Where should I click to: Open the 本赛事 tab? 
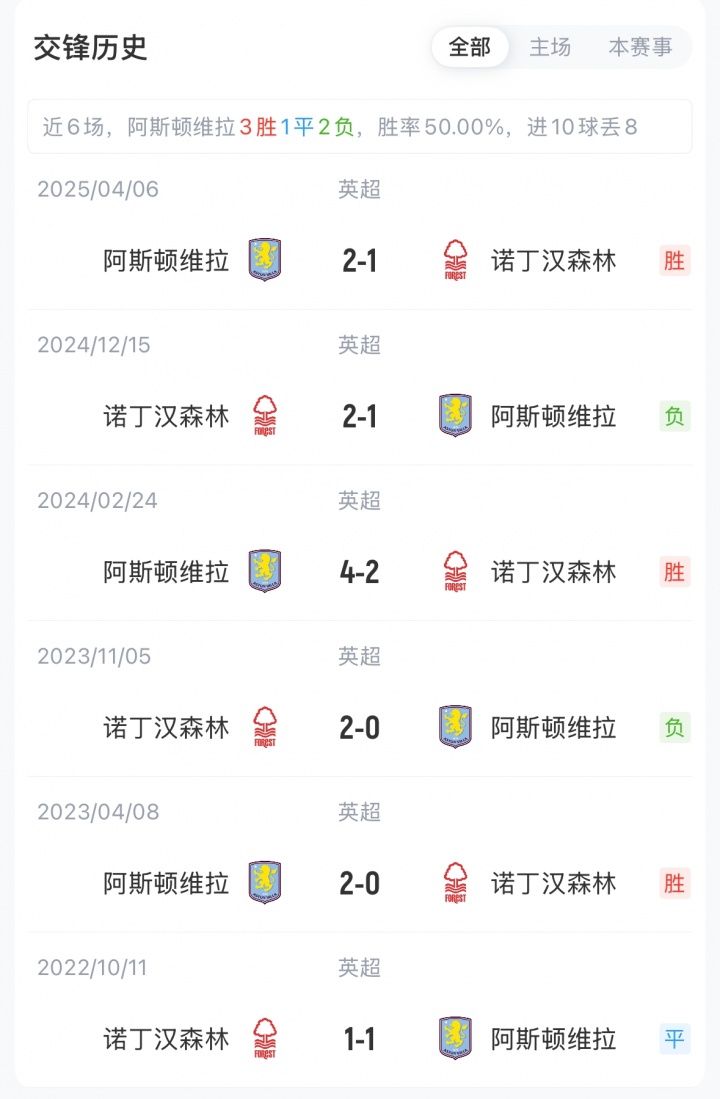click(640, 47)
